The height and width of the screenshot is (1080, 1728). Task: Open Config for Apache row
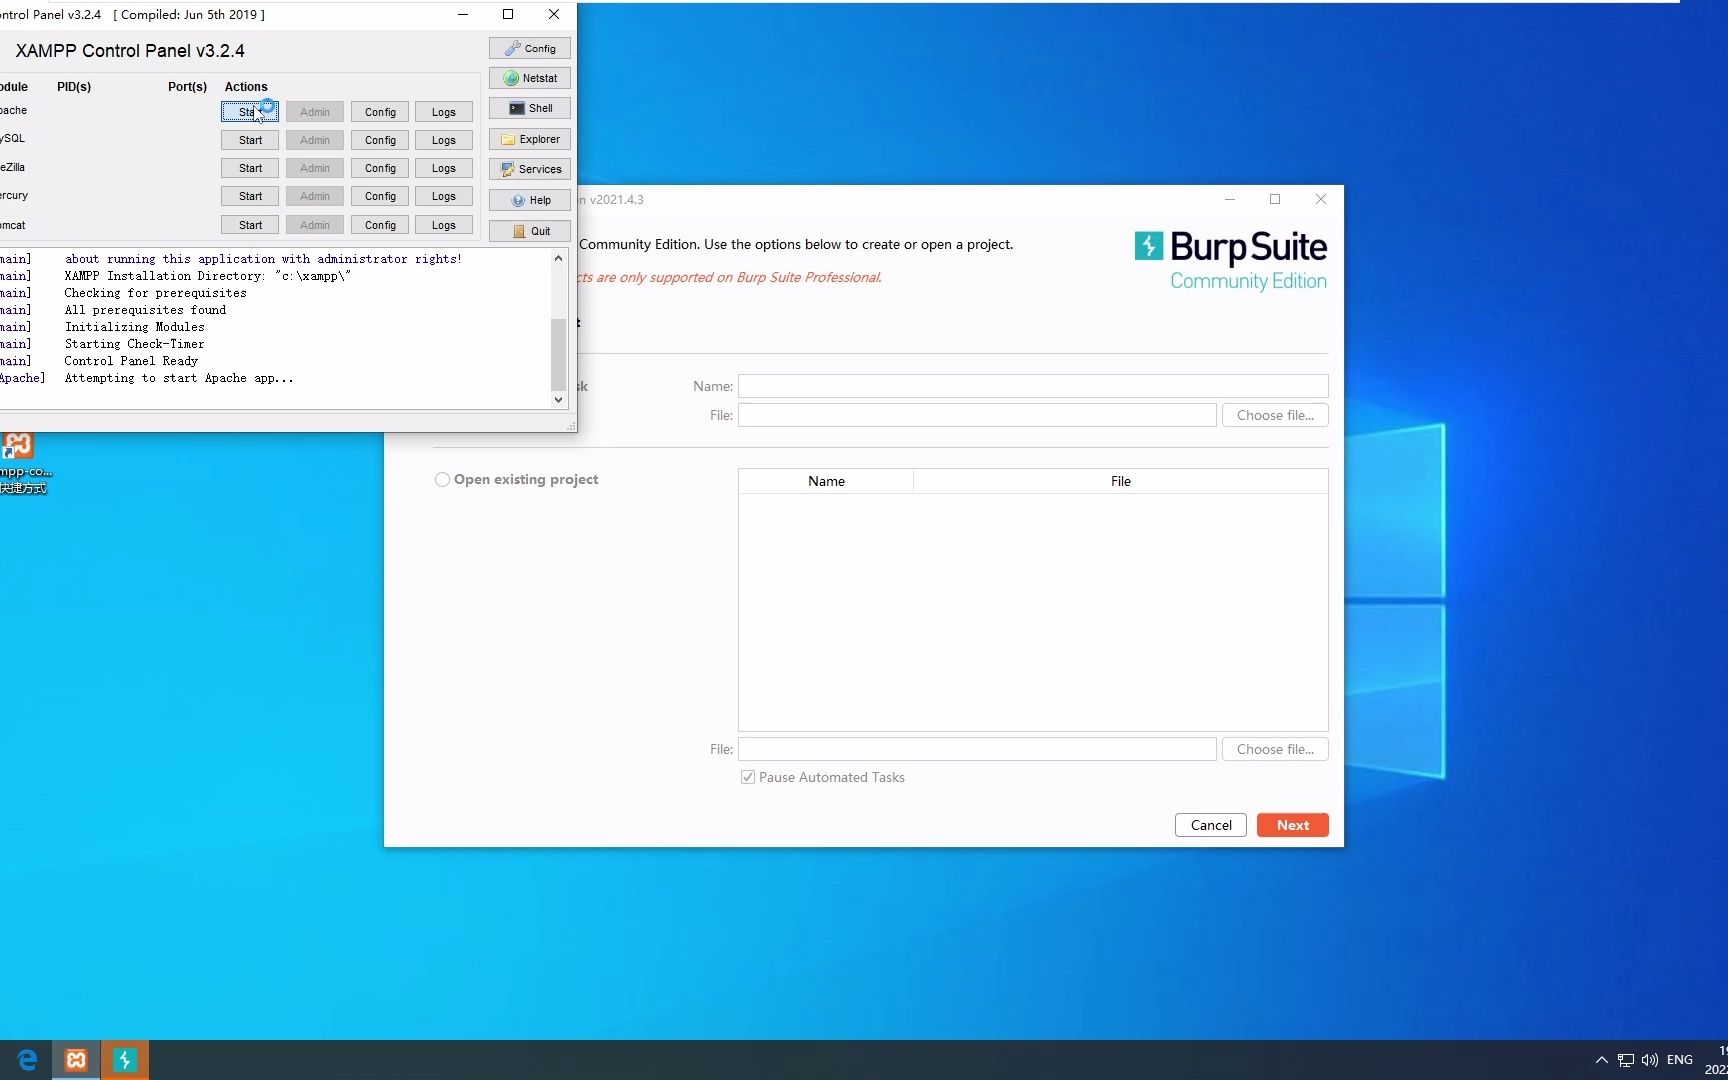(x=380, y=112)
